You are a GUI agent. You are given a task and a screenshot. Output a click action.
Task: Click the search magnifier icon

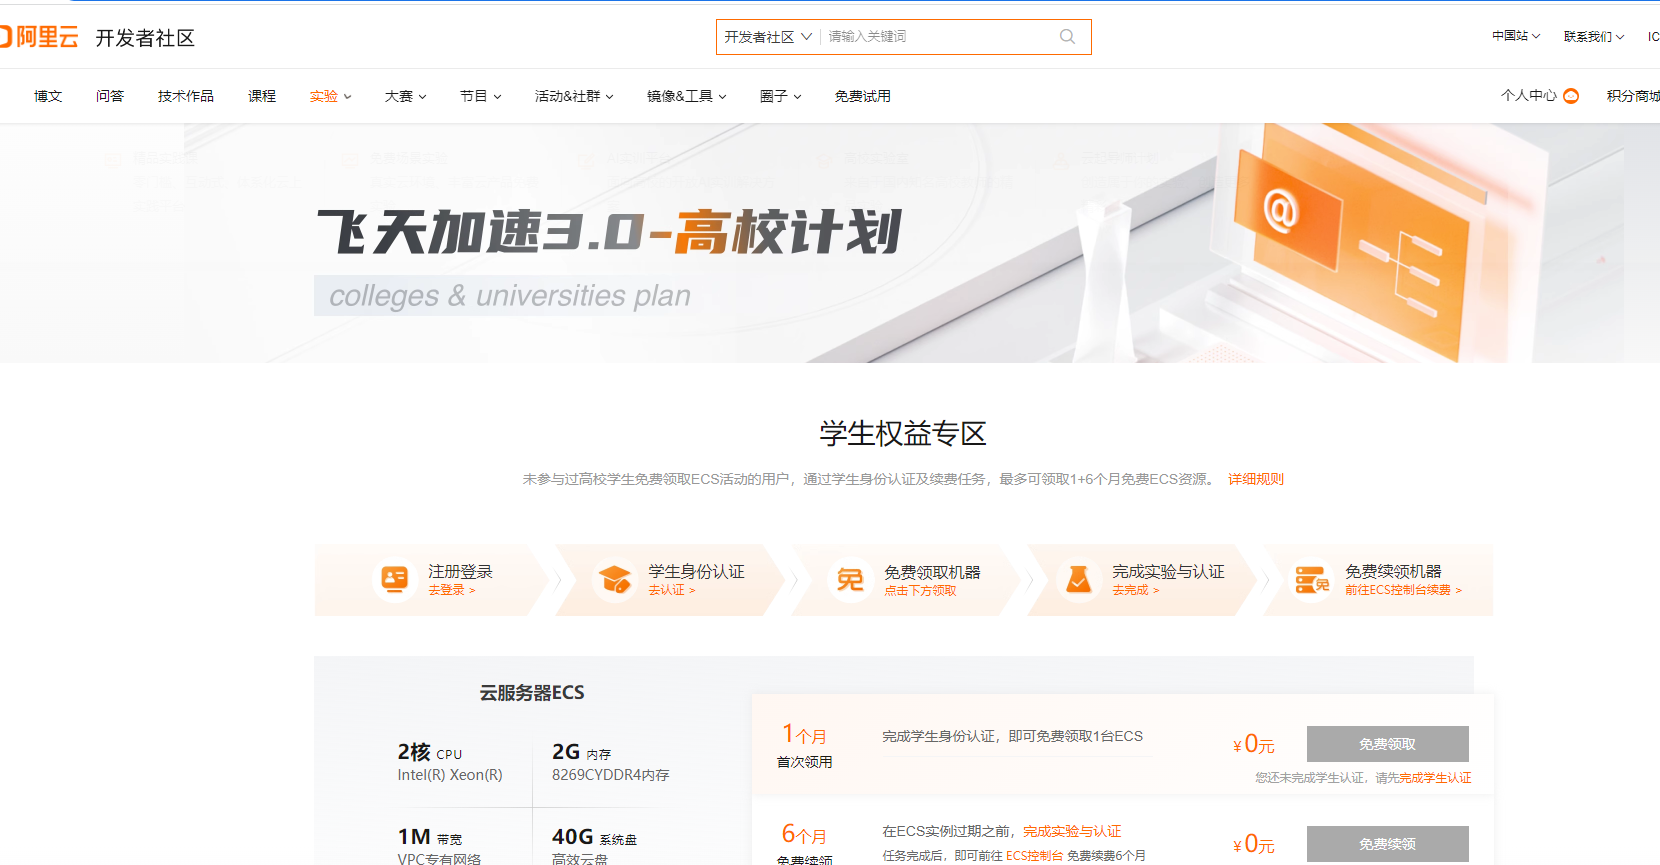[1067, 37]
